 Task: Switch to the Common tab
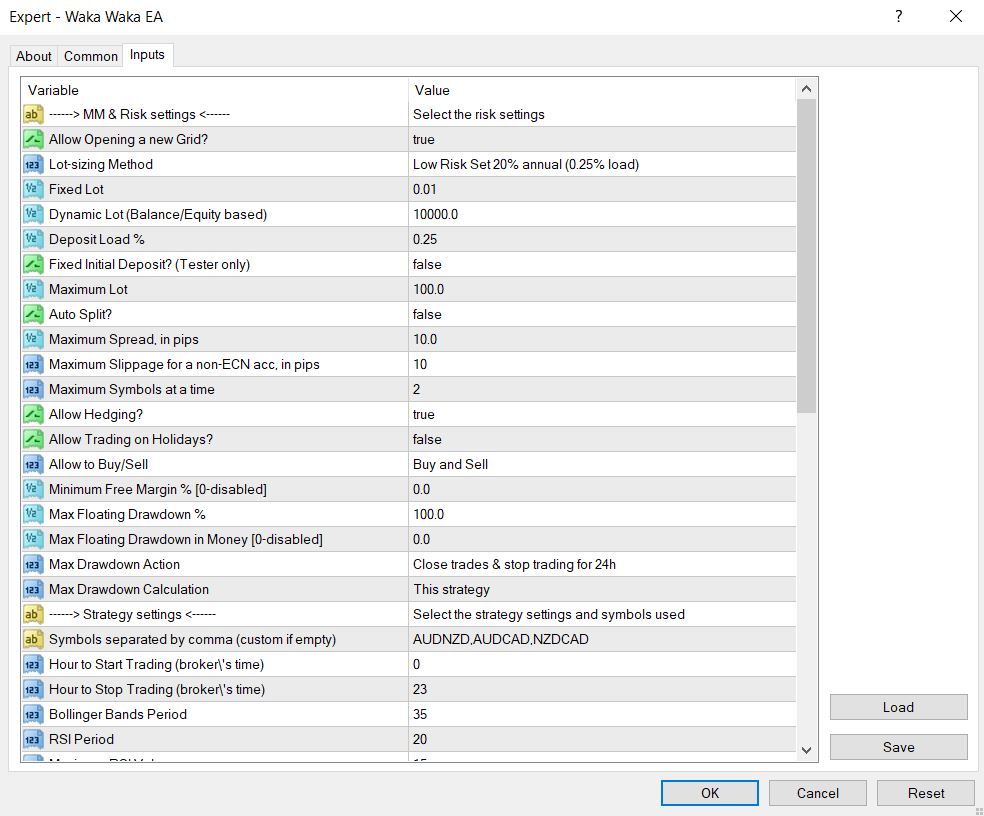pos(91,56)
